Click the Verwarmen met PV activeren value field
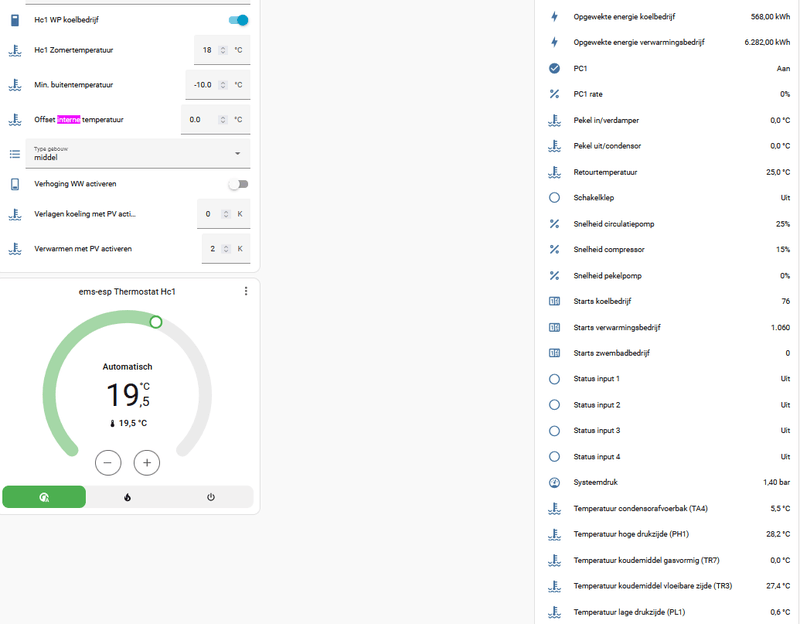The height and width of the screenshot is (624, 800). (x=226, y=248)
